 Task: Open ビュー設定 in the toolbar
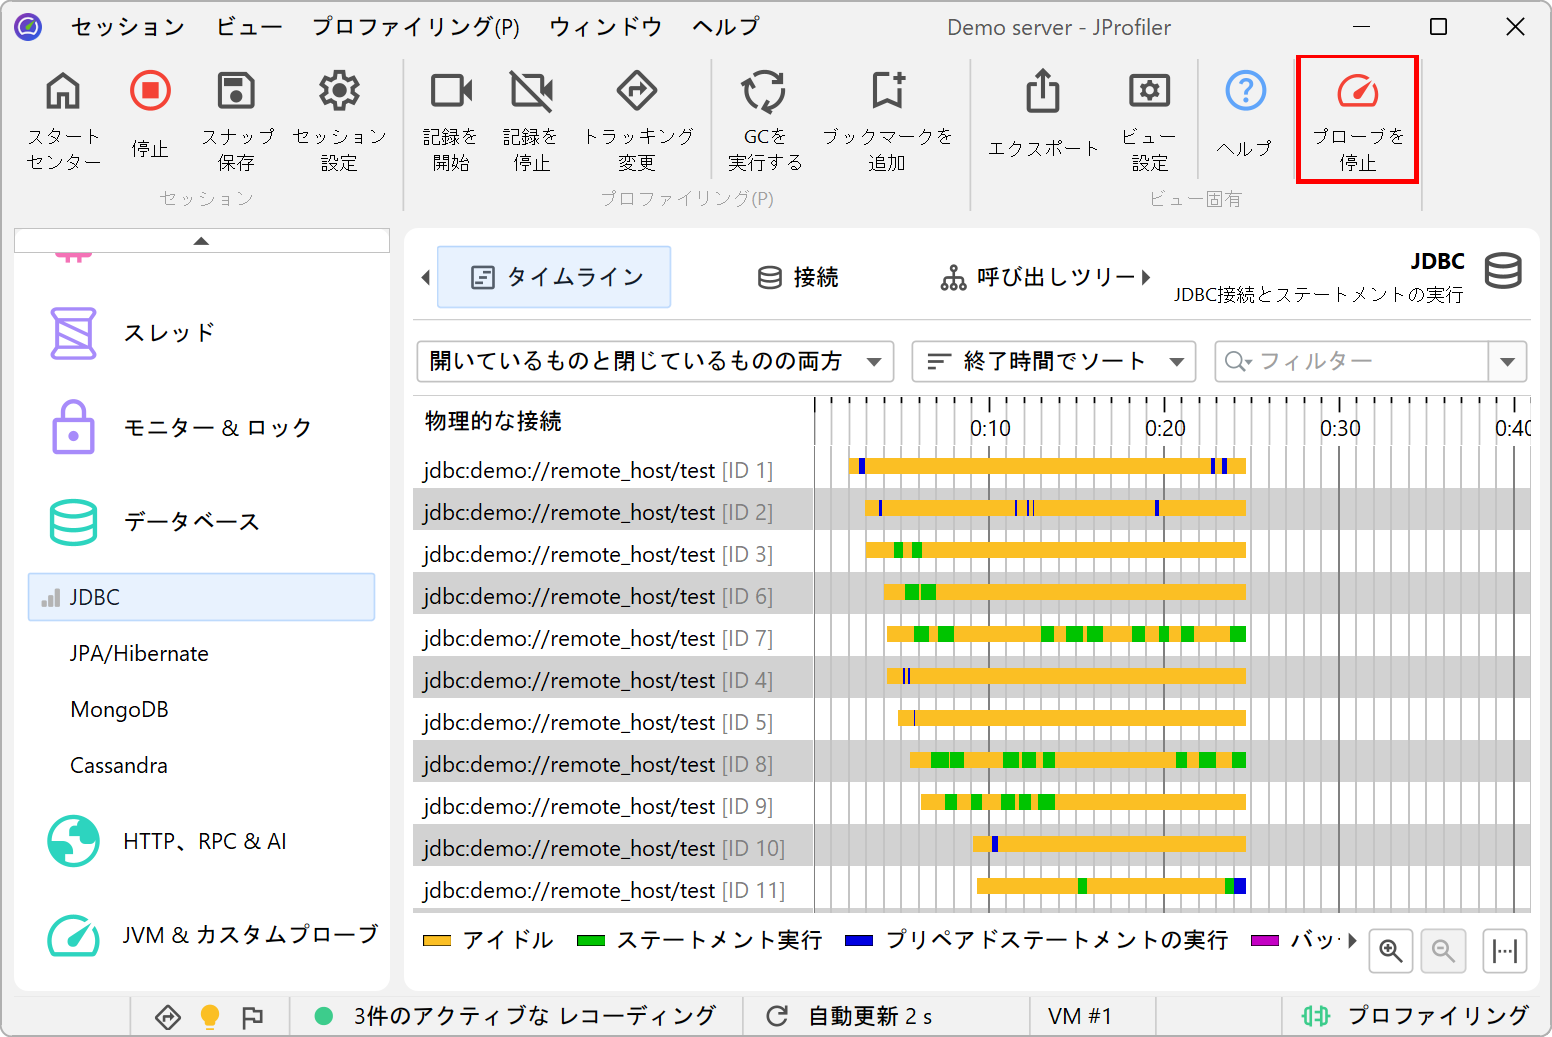(1149, 92)
